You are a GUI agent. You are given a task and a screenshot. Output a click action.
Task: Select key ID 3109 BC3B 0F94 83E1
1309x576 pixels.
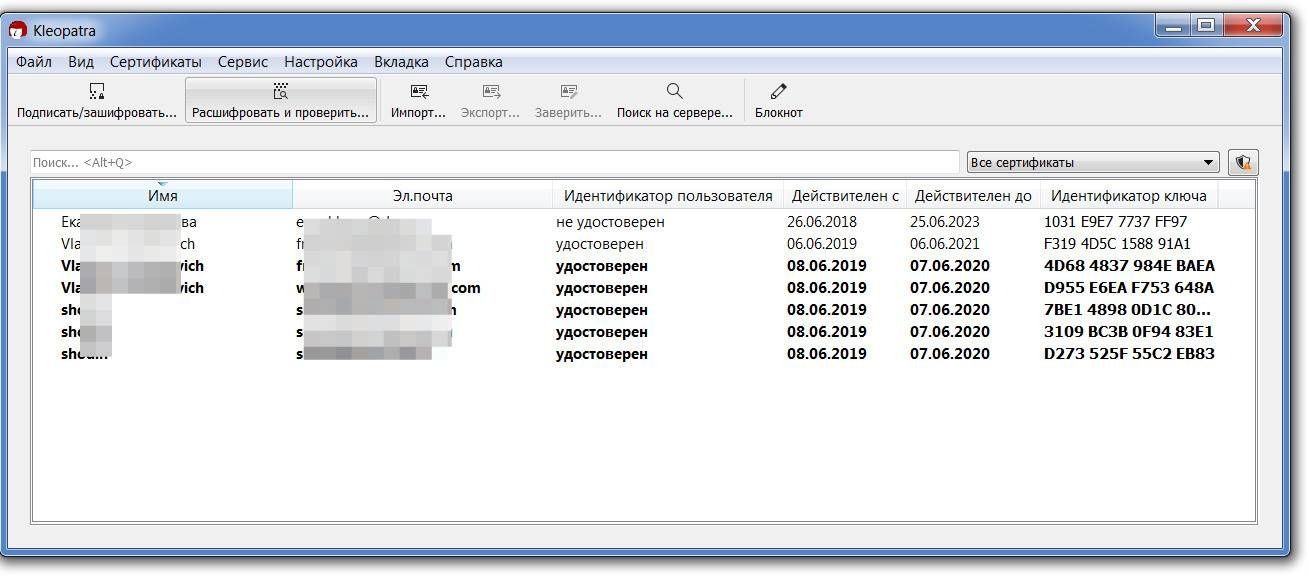click(1128, 332)
